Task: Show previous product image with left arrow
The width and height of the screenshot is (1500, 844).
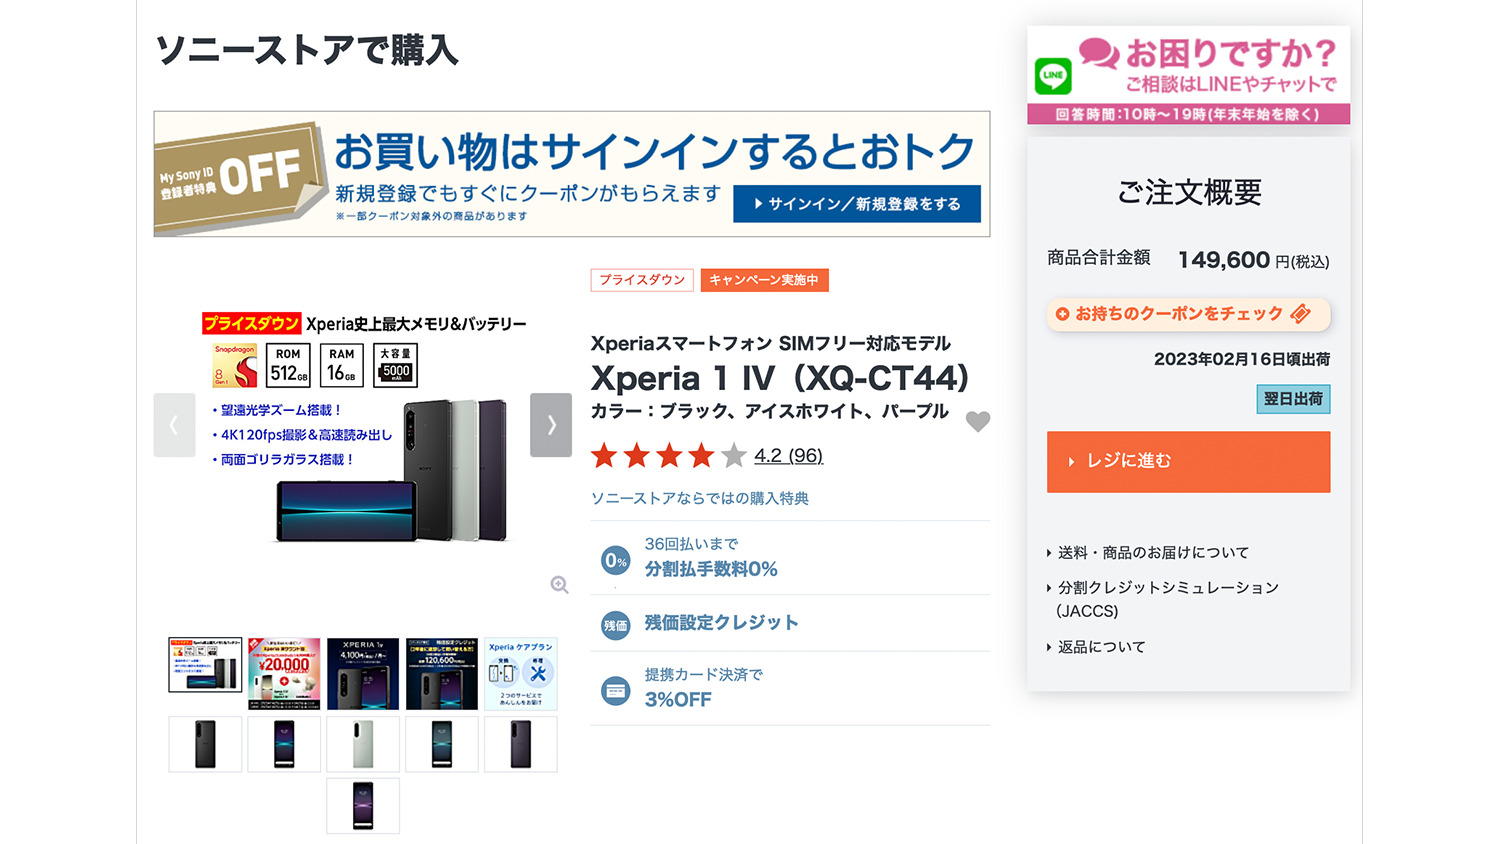Action: (x=174, y=425)
